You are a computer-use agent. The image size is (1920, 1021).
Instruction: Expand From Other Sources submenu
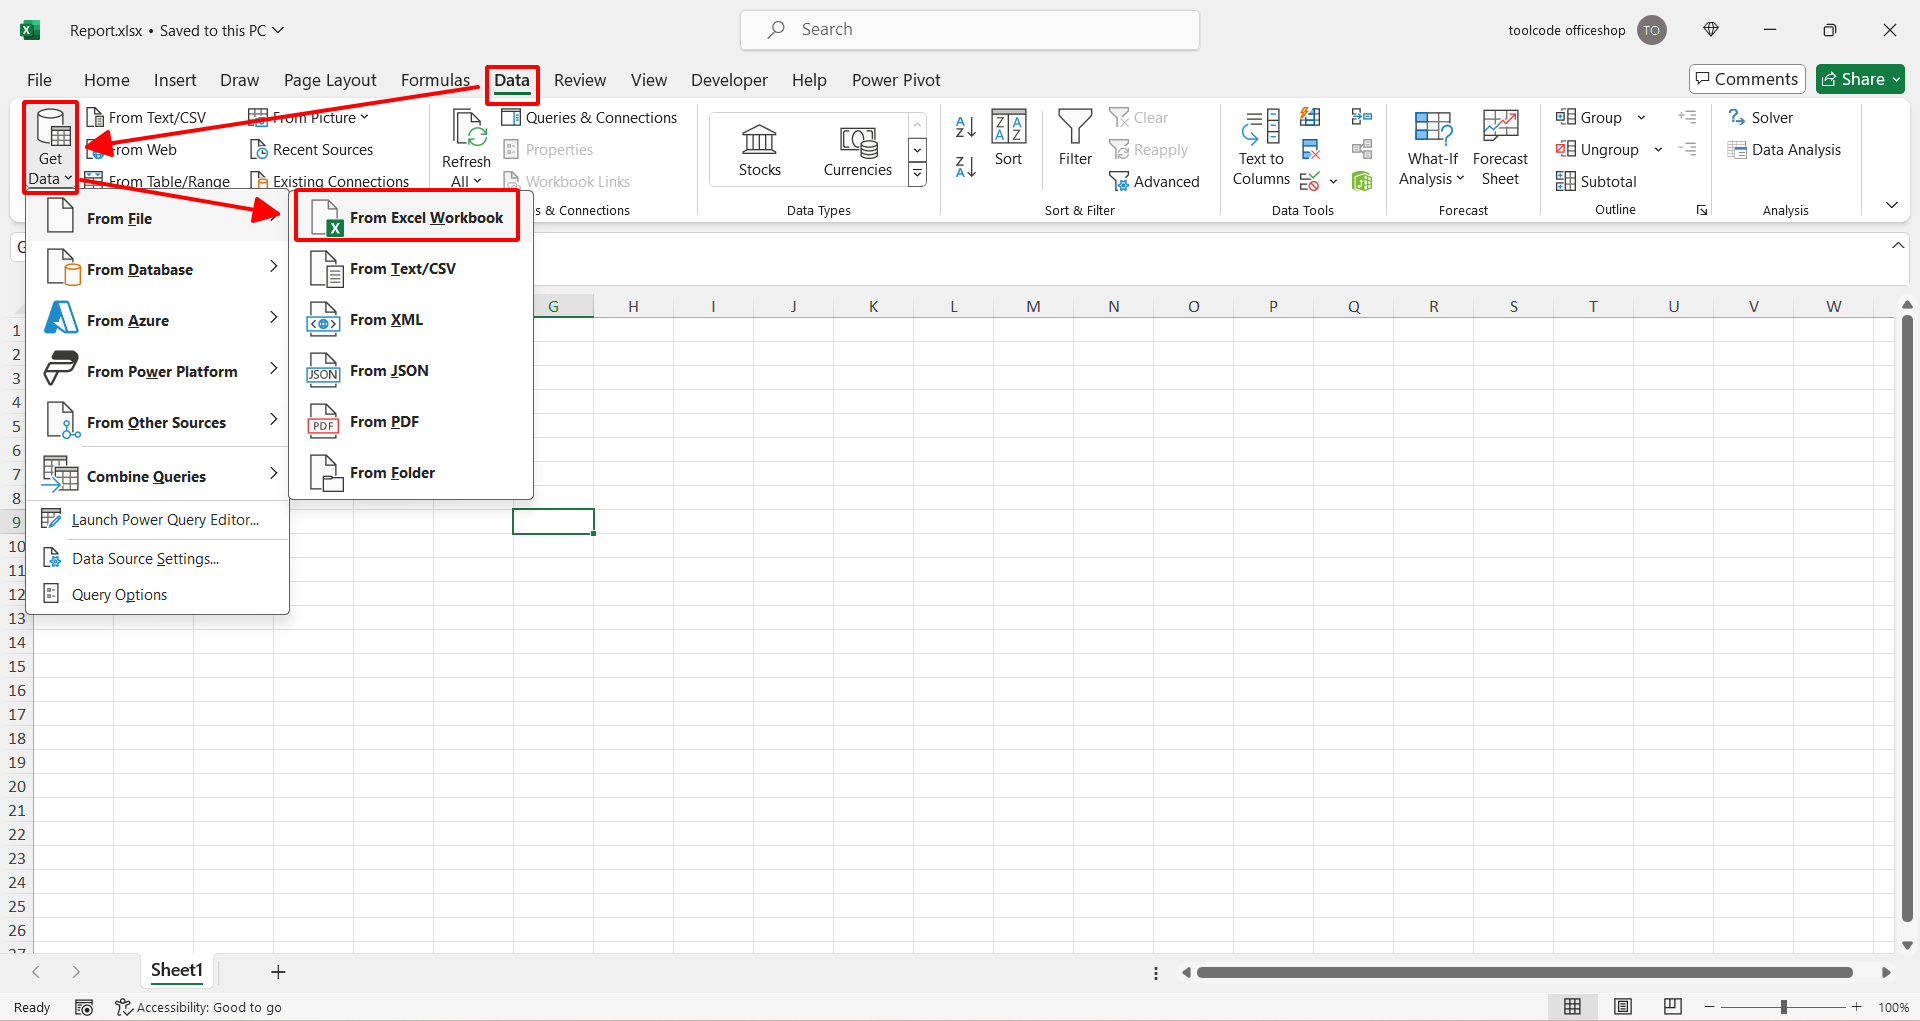click(160, 422)
